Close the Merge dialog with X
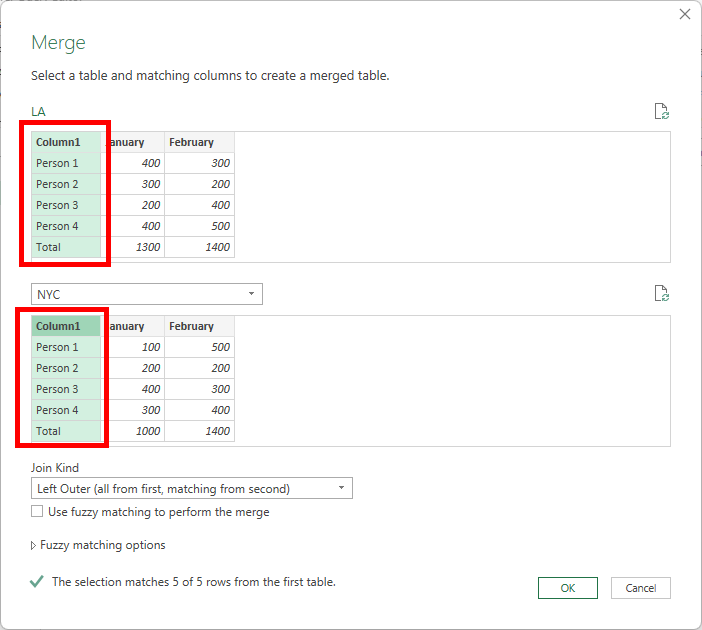This screenshot has width=702, height=630. (x=685, y=14)
